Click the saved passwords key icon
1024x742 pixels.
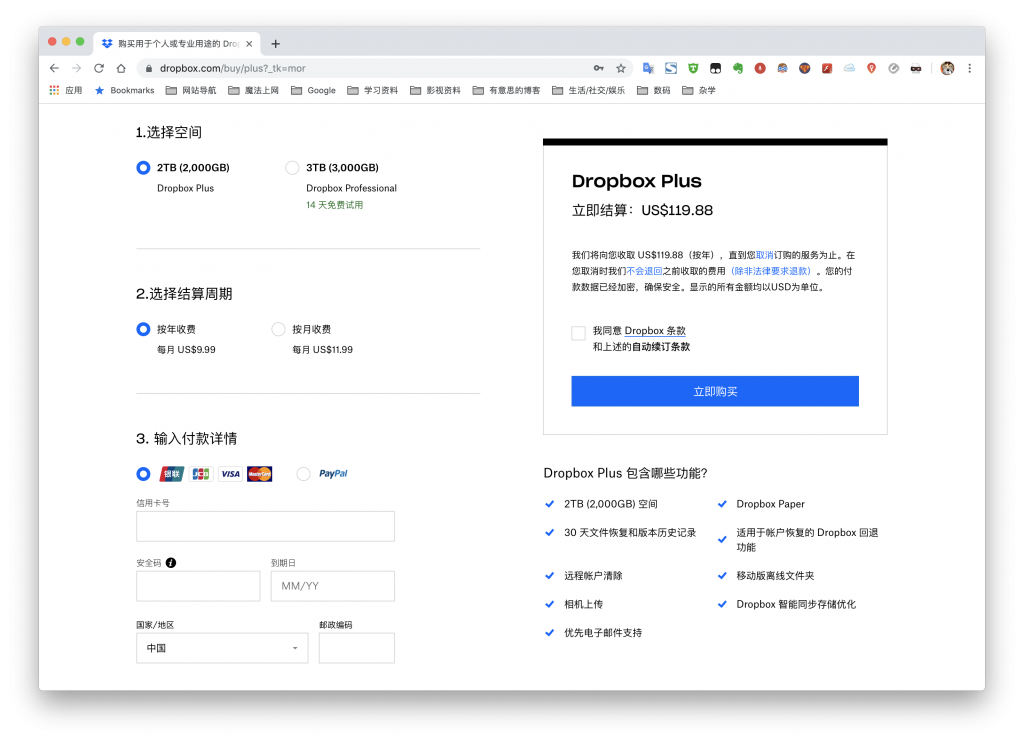pos(599,68)
